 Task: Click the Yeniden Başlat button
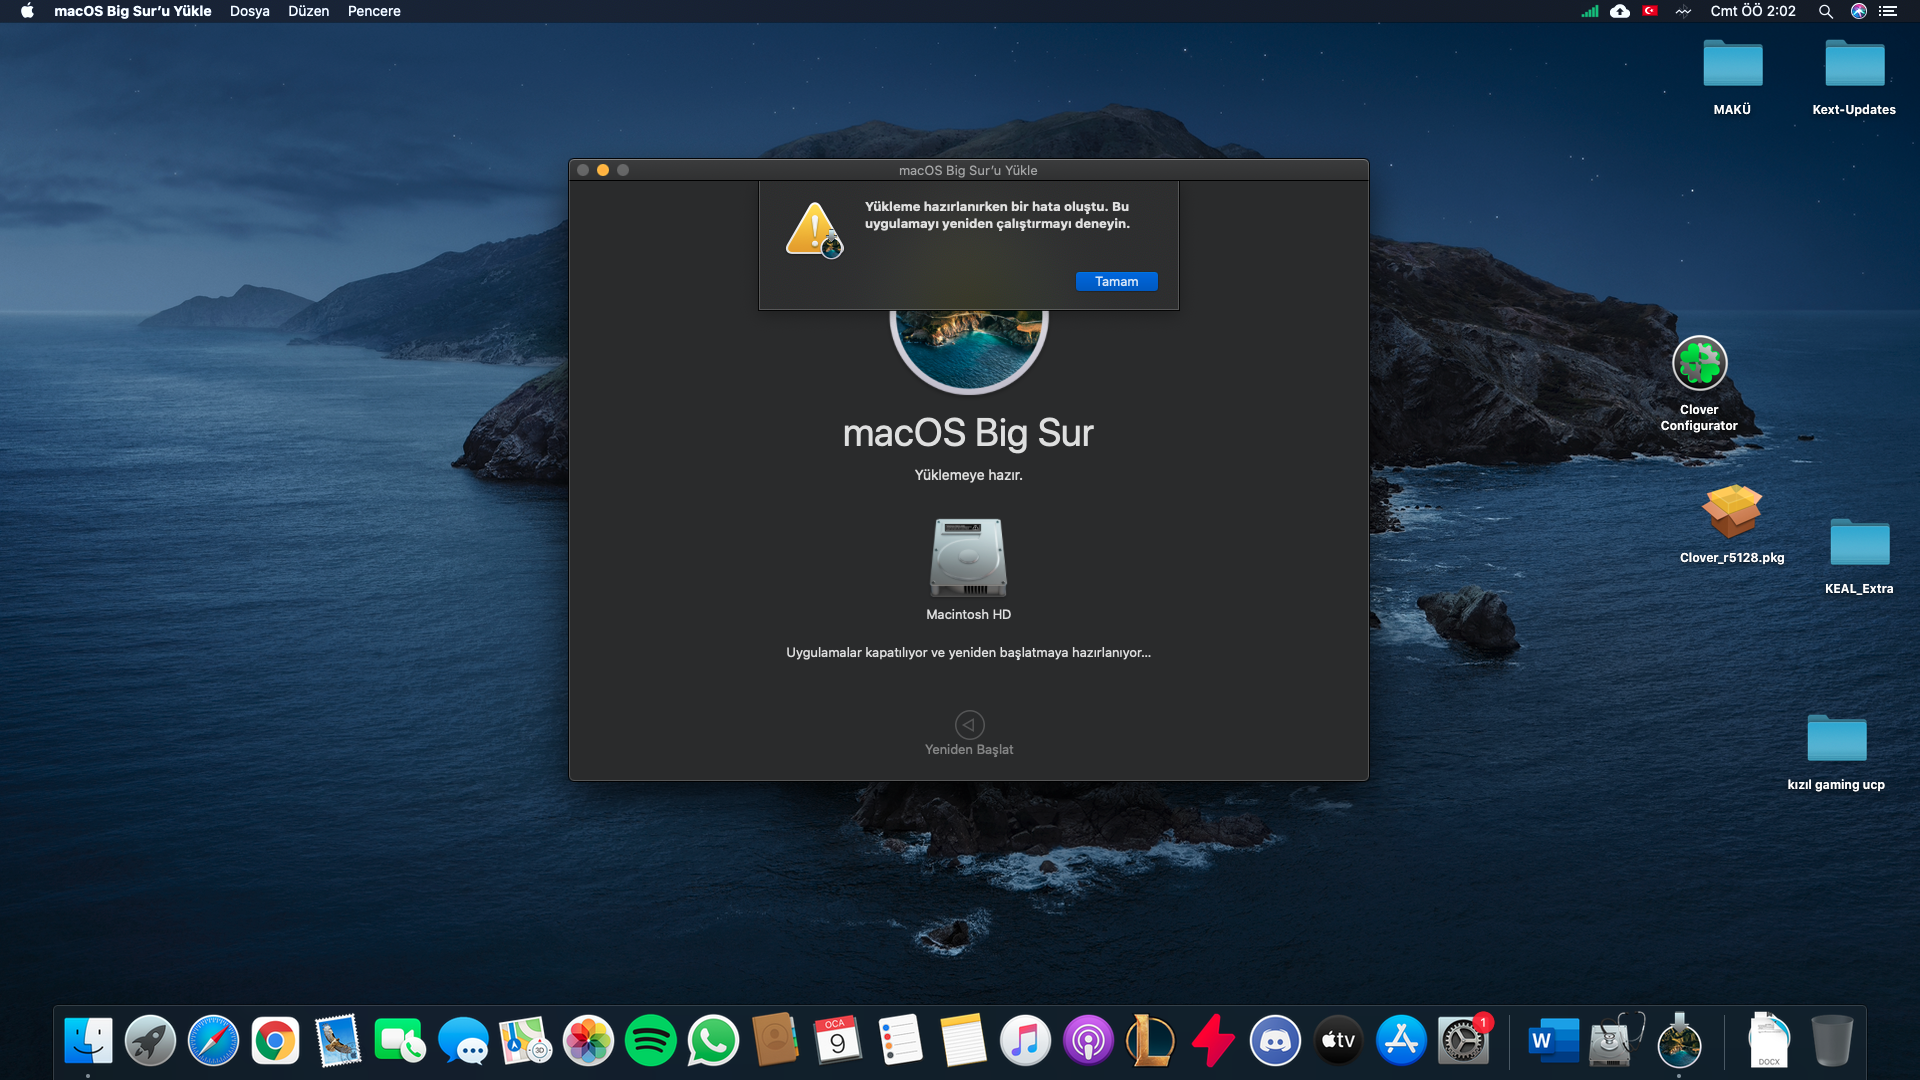[x=969, y=733]
